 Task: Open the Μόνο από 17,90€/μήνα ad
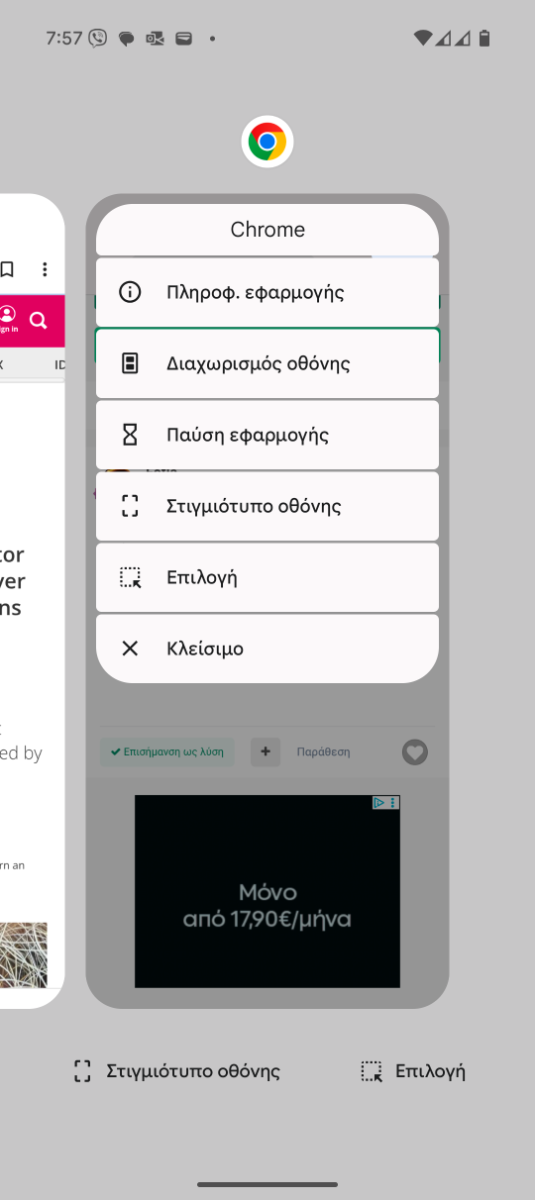(x=267, y=891)
